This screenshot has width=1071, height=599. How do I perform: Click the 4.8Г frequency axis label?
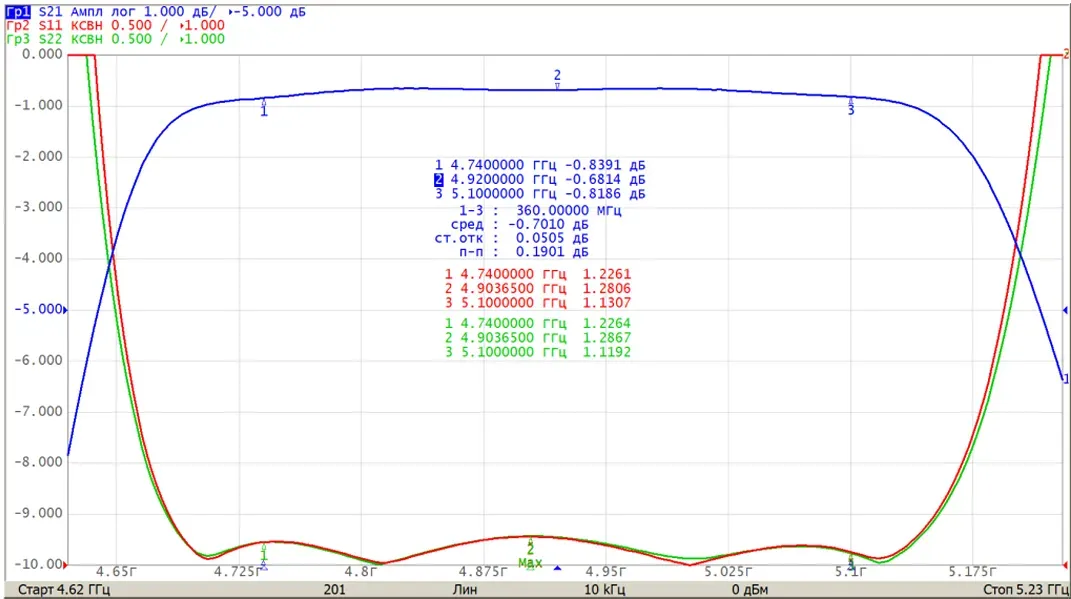tap(360, 572)
